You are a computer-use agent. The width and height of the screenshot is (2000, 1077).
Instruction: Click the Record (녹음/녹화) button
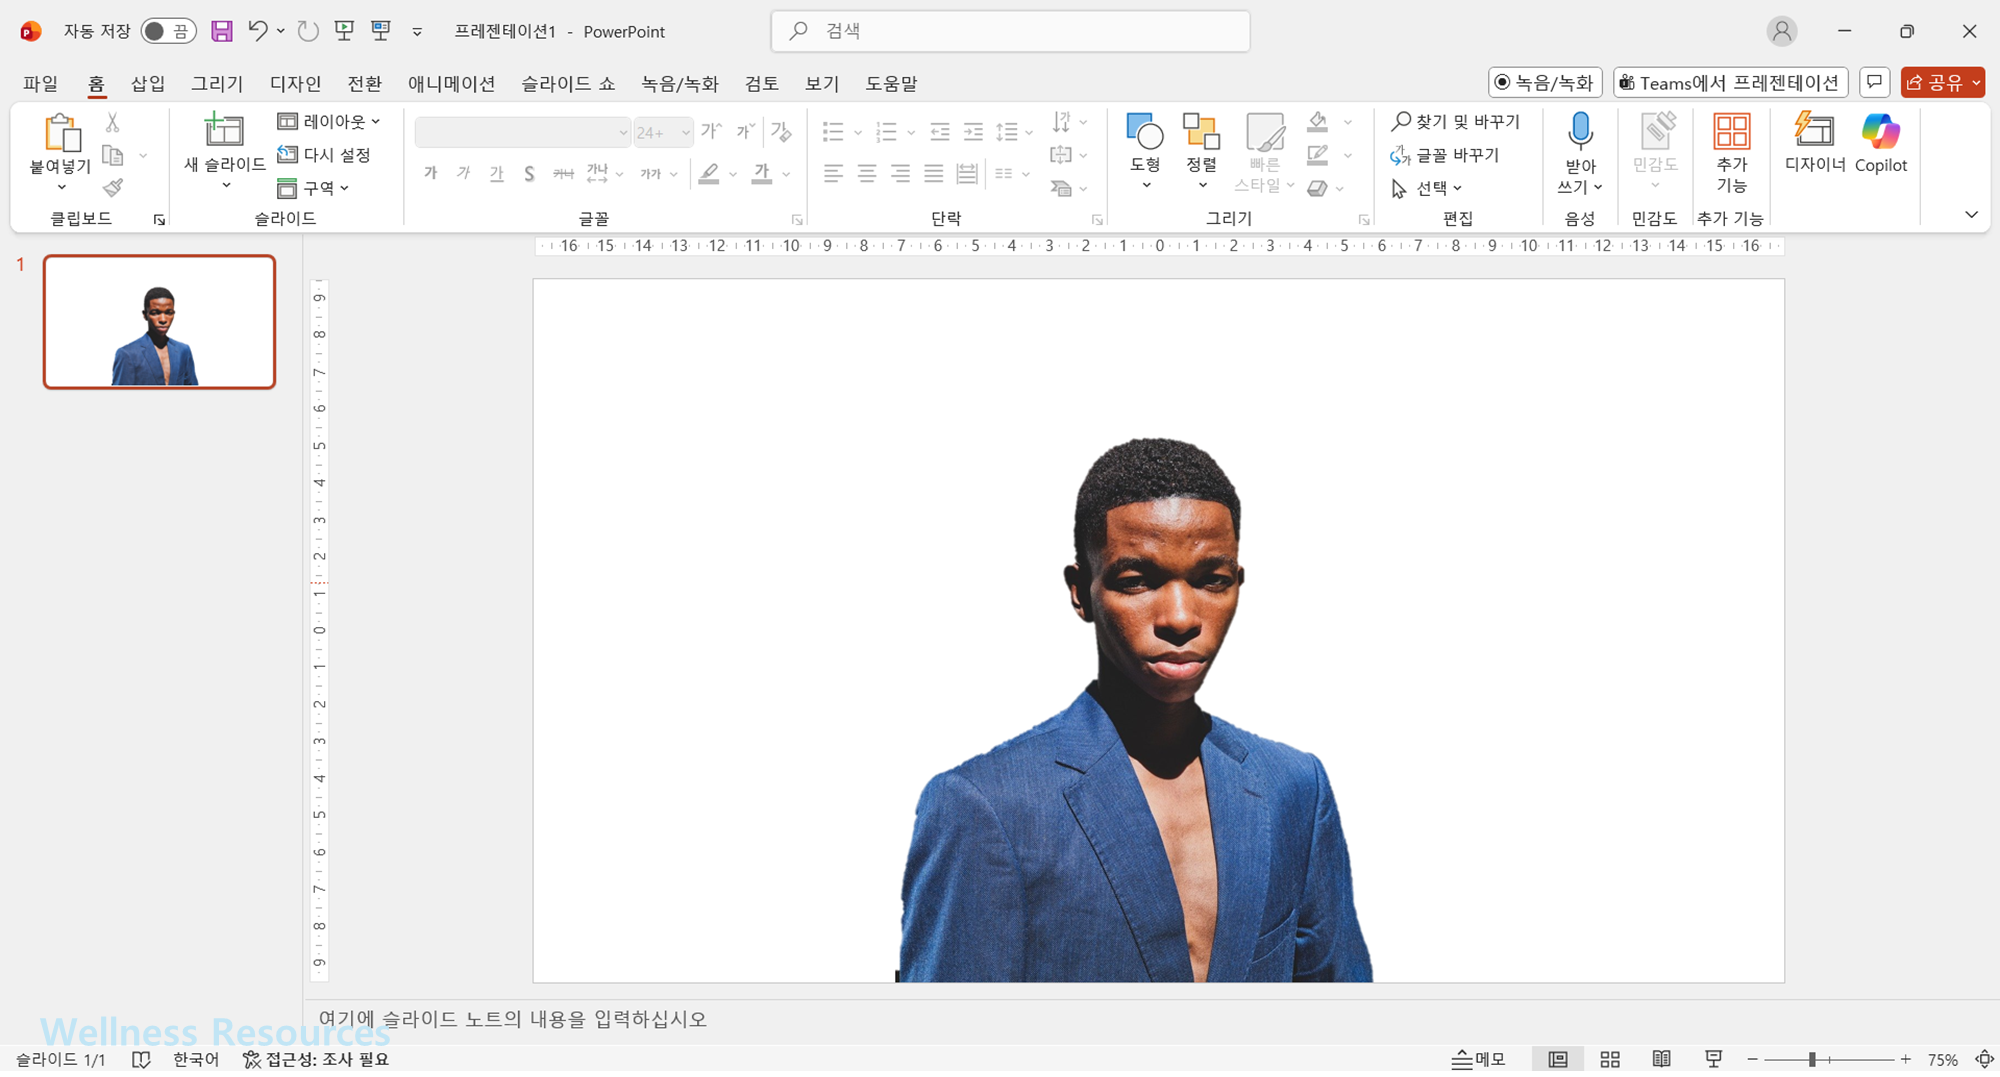tap(1545, 83)
